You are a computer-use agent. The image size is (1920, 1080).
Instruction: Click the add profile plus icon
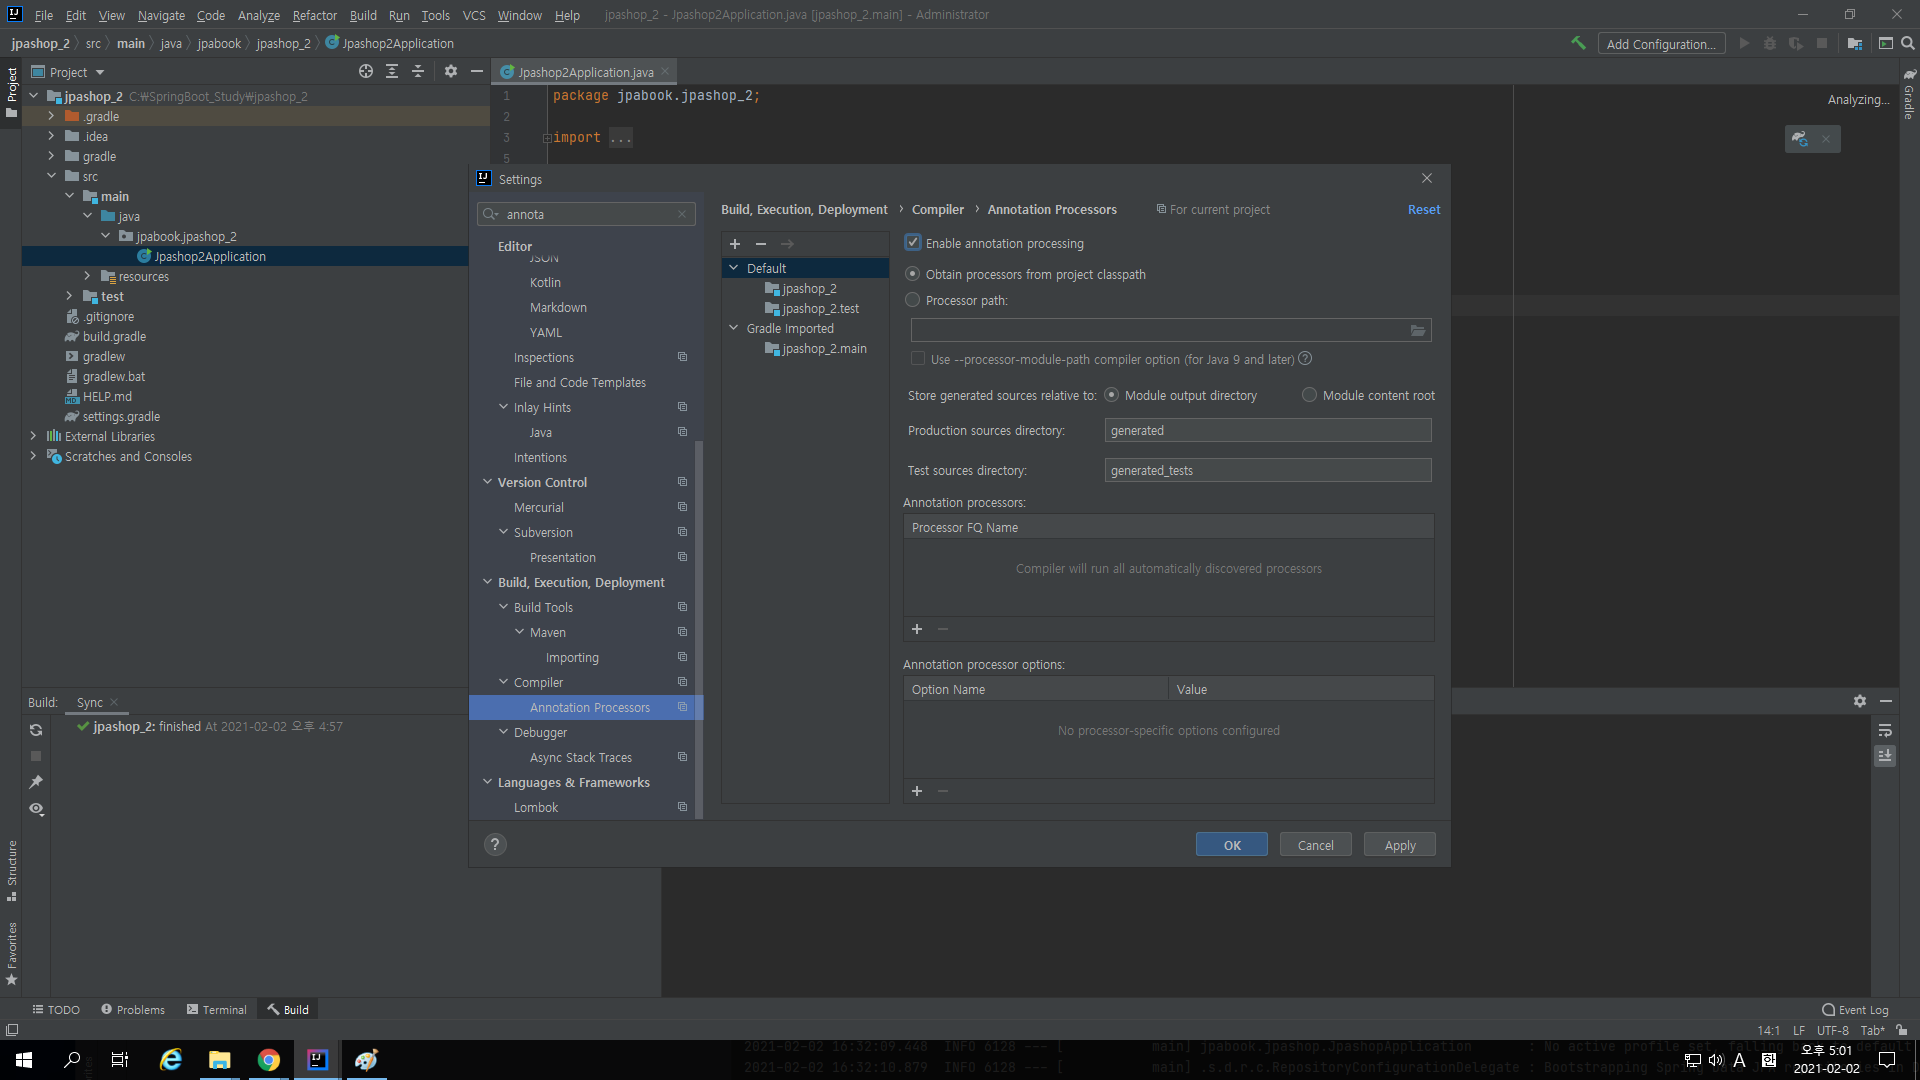[735, 244]
